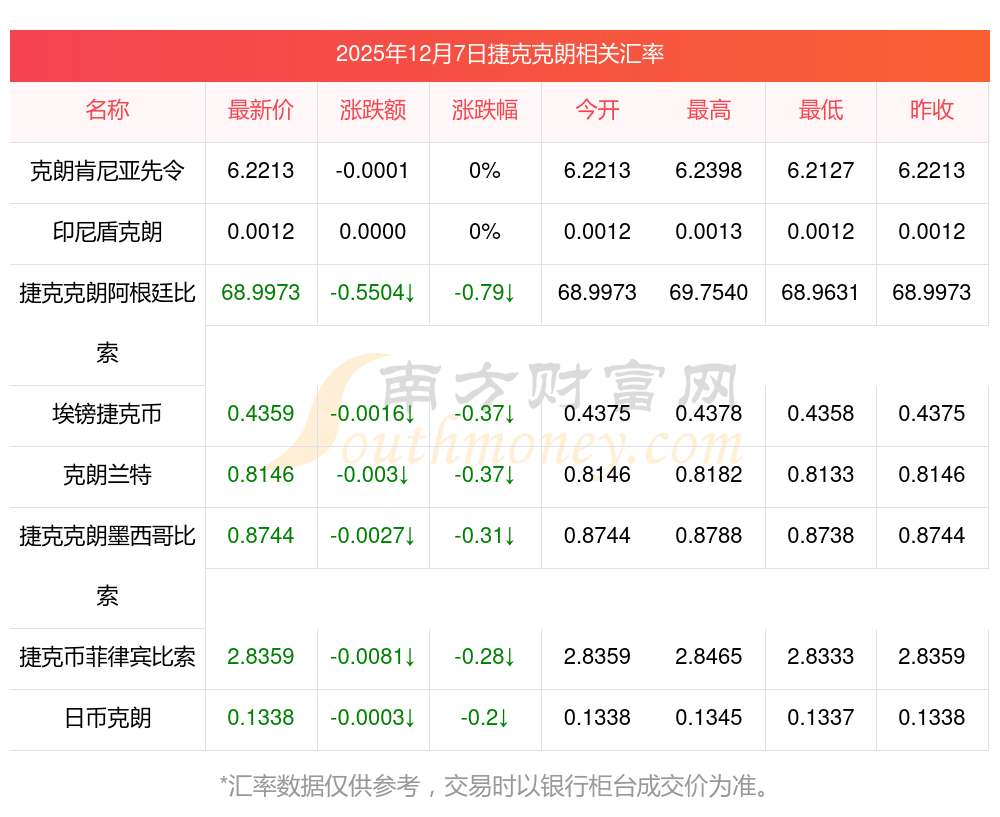Select the 最新价 column header
This screenshot has height=817, width=1000.
pyautogui.click(x=260, y=110)
